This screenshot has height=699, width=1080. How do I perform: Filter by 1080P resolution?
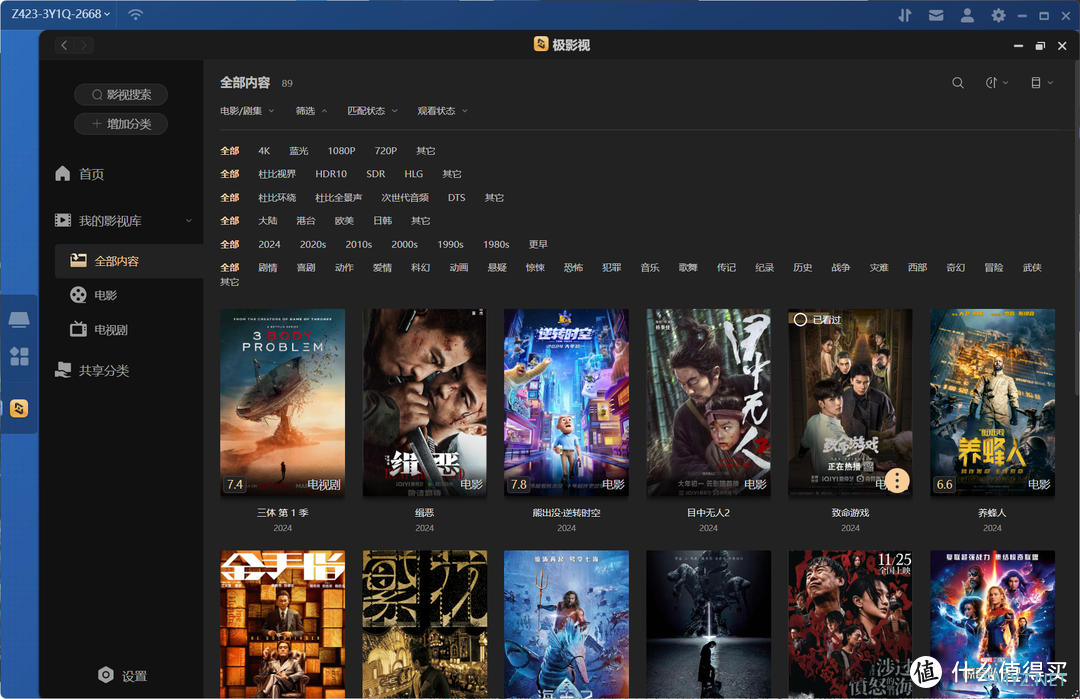342,151
